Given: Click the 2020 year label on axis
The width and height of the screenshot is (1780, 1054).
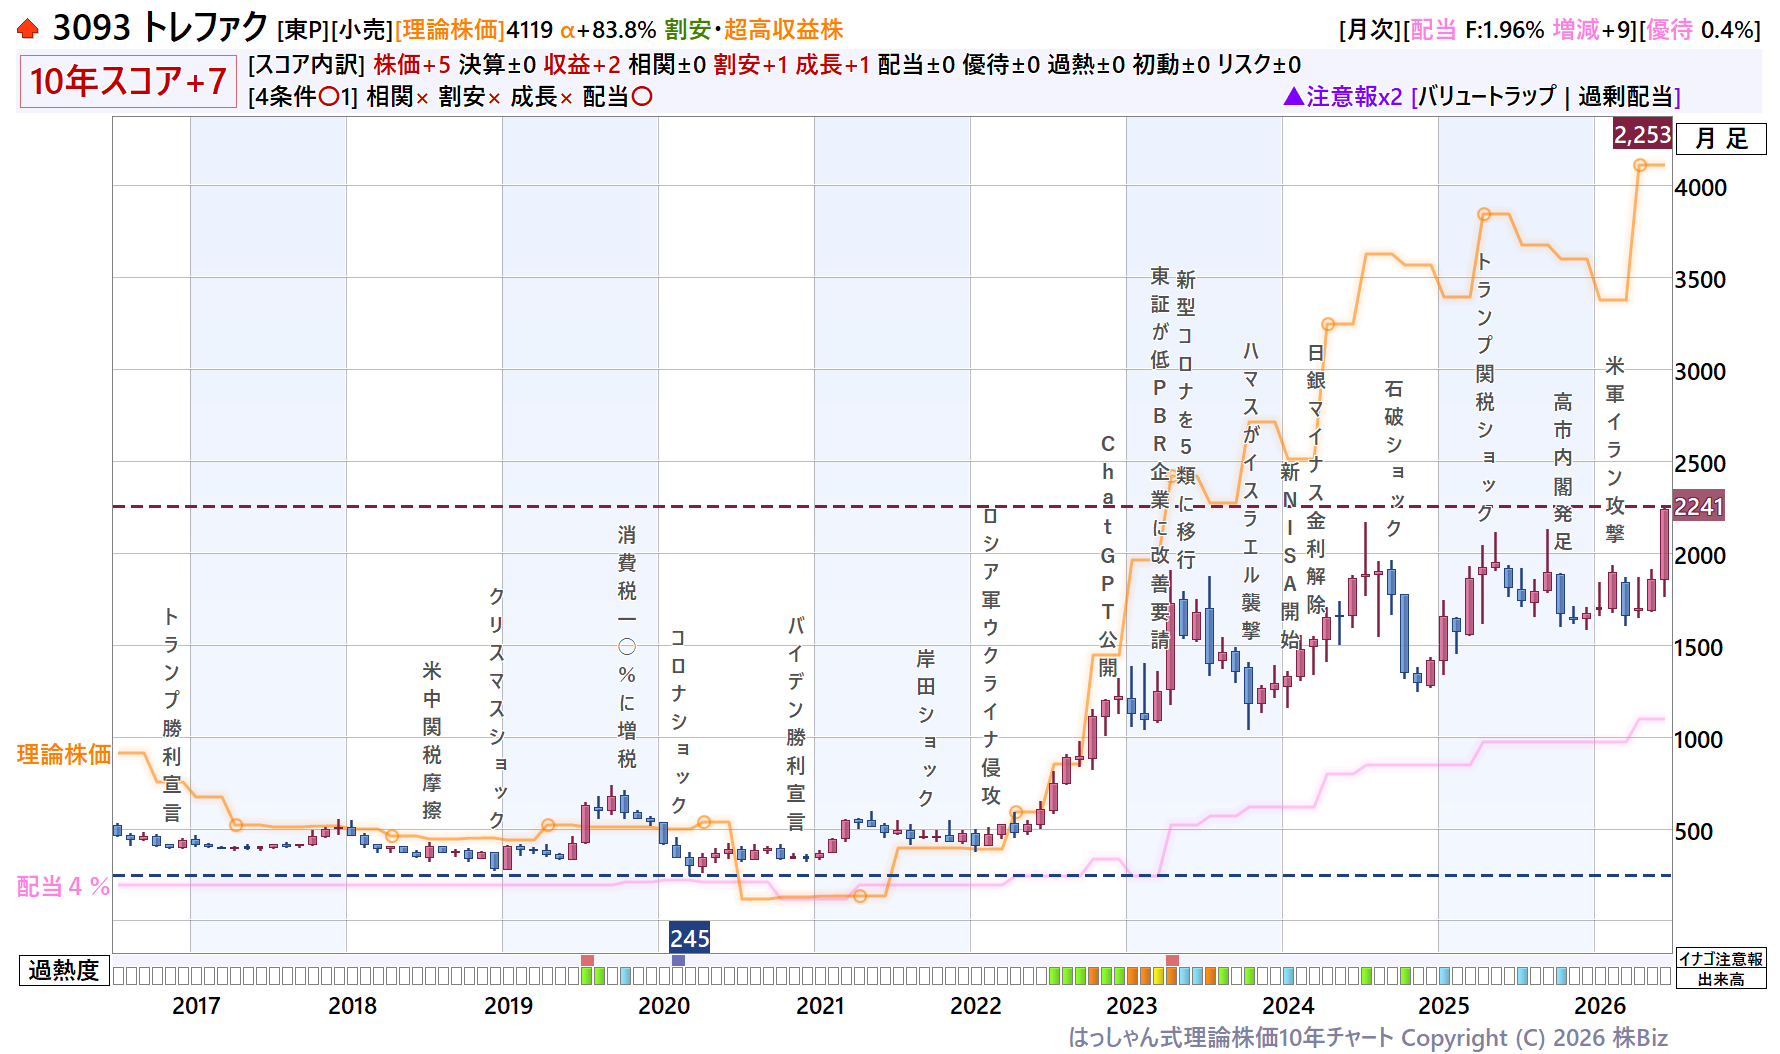Looking at the screenshot, I should pyautogui.click(x=664, y=1006).
